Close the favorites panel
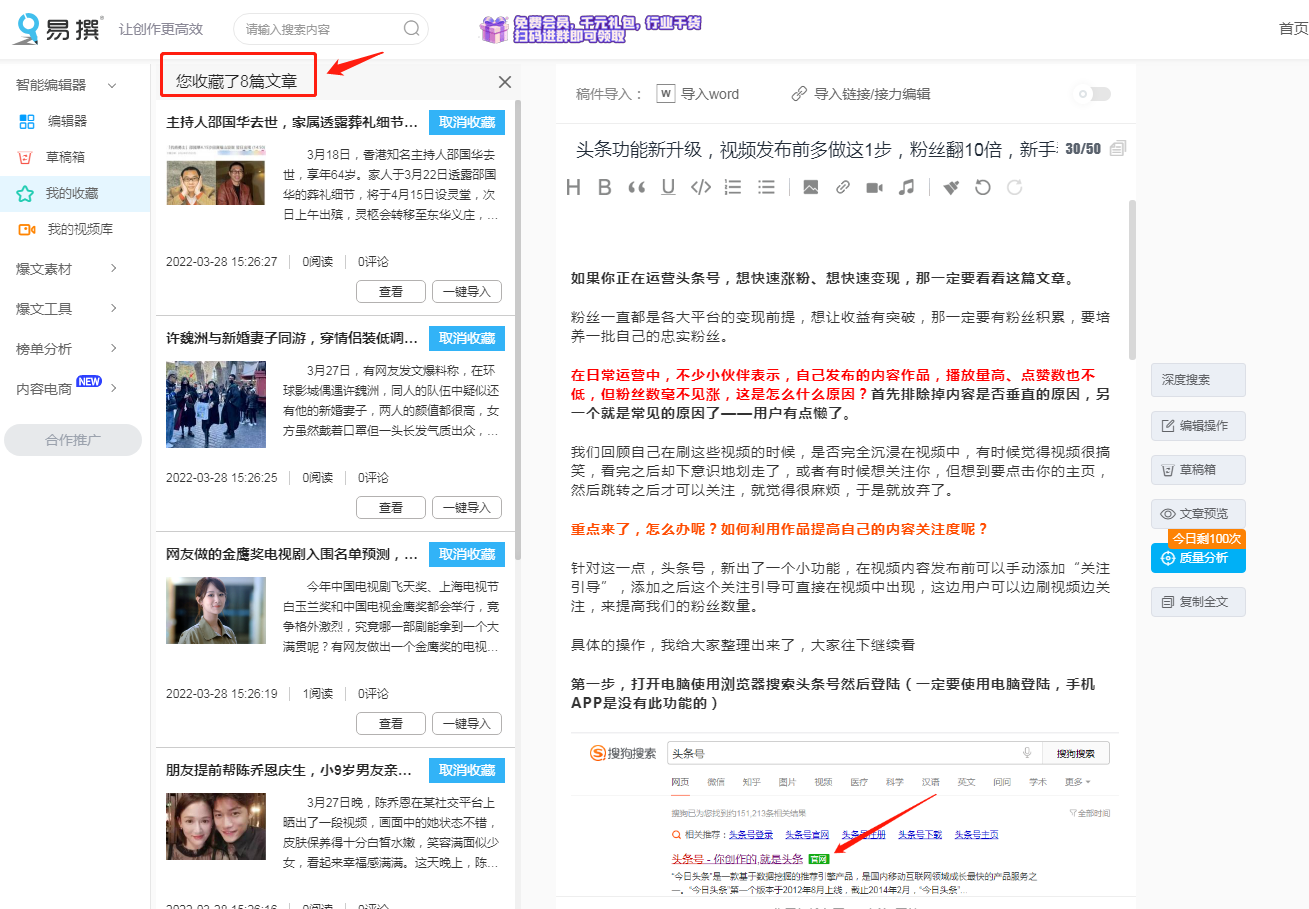The width and height of the screenshot is (1309, 909). (505, 82)
